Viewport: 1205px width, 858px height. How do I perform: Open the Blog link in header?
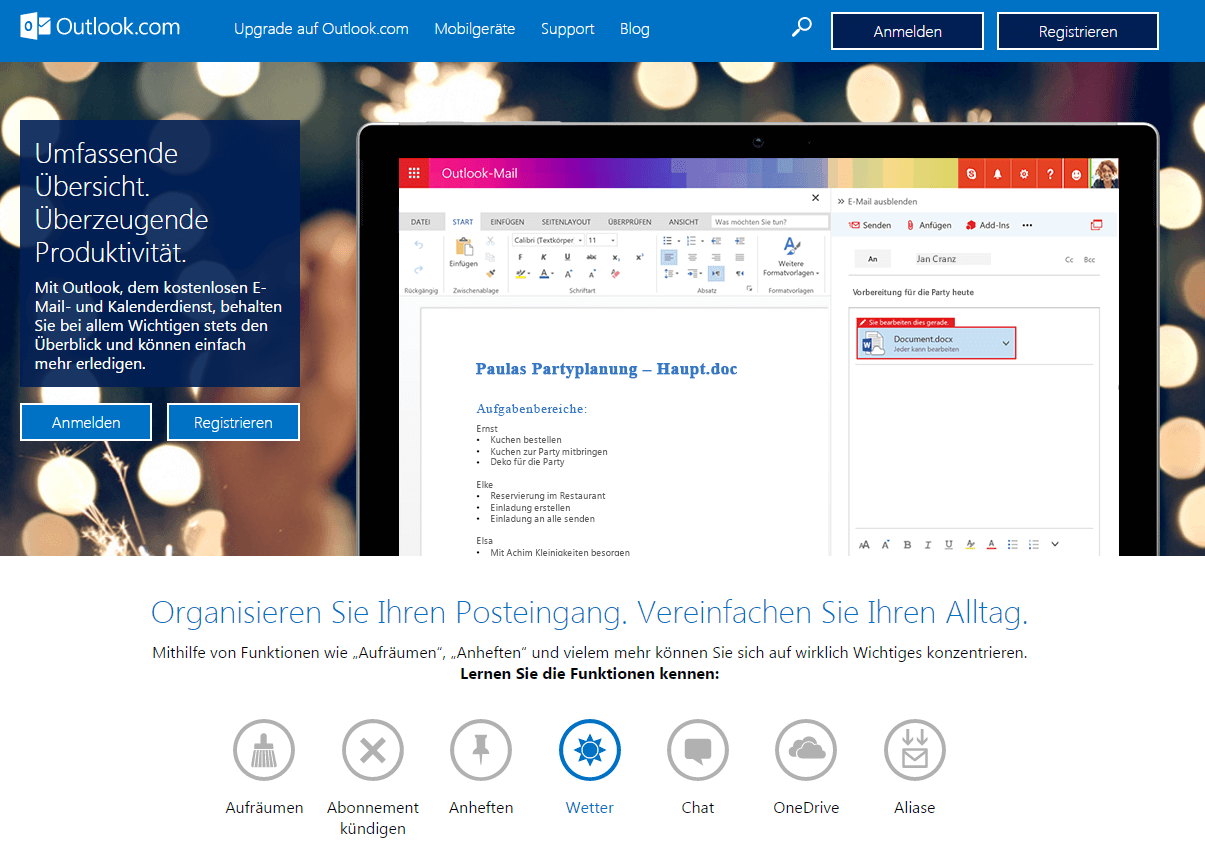tap(634, 29)
